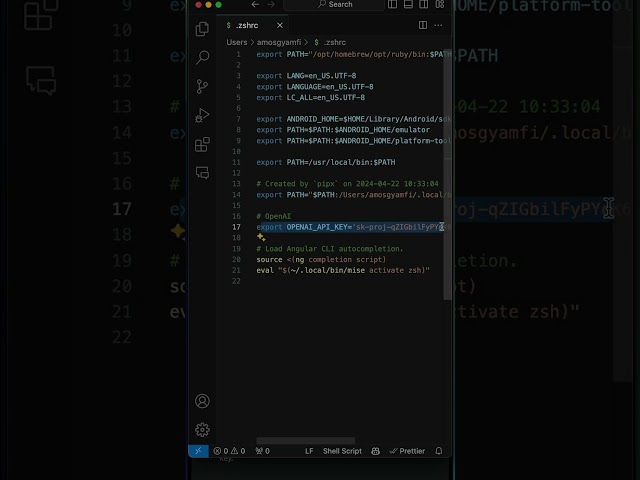Open the Chat view in activity bar

pyautogui.click(x=202, y=173)
